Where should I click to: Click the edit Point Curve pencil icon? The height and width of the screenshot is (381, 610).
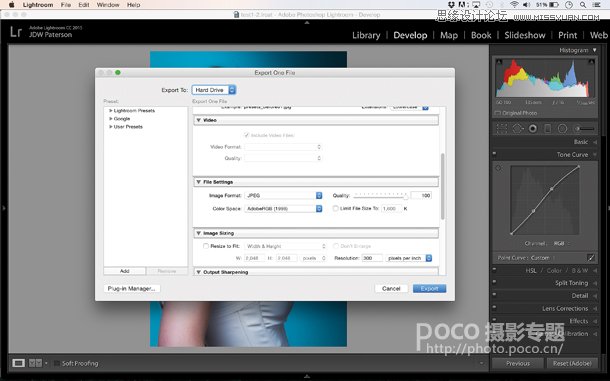(x=591, y=258)
